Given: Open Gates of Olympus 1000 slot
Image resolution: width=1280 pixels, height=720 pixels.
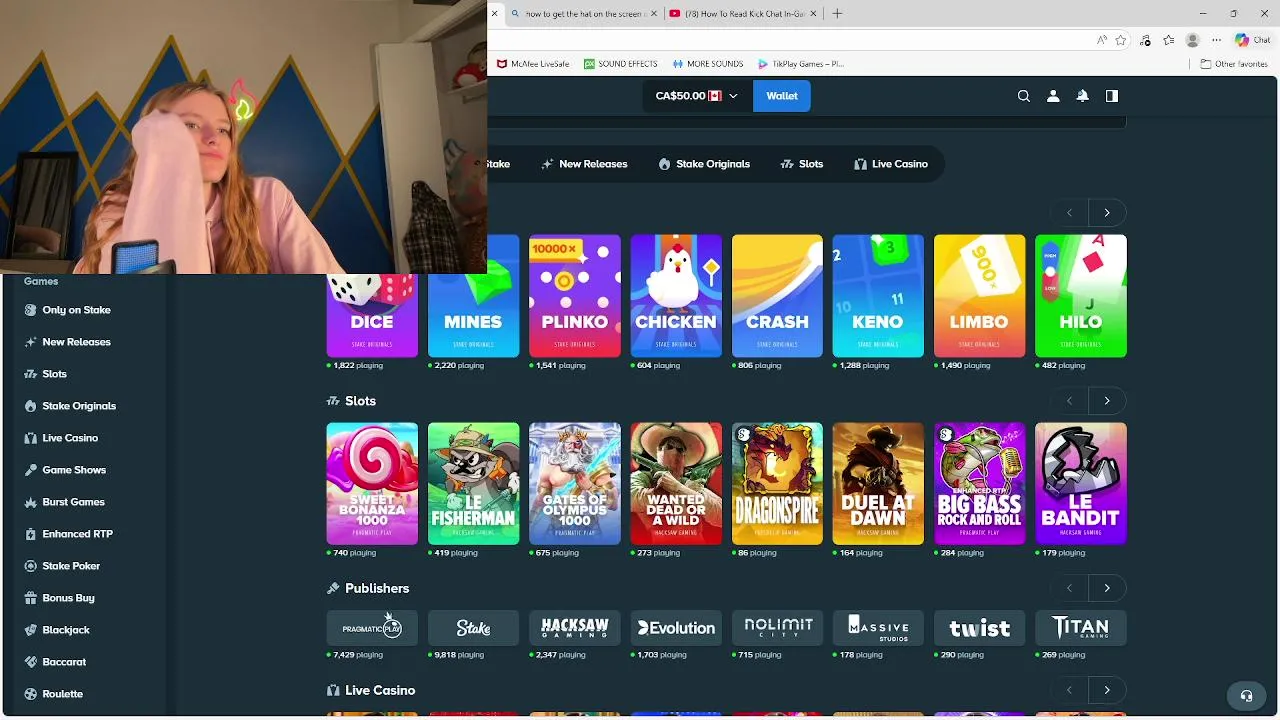Looking at the screenshot, I should click(x=575, y=484).
